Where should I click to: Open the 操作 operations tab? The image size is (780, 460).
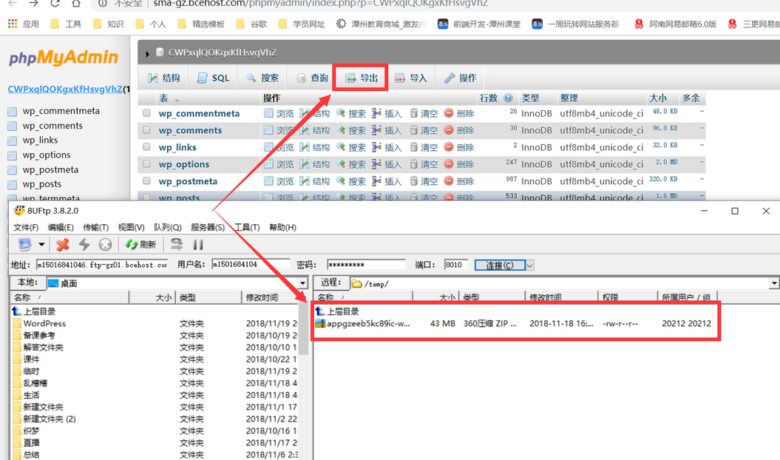[460, 78]
